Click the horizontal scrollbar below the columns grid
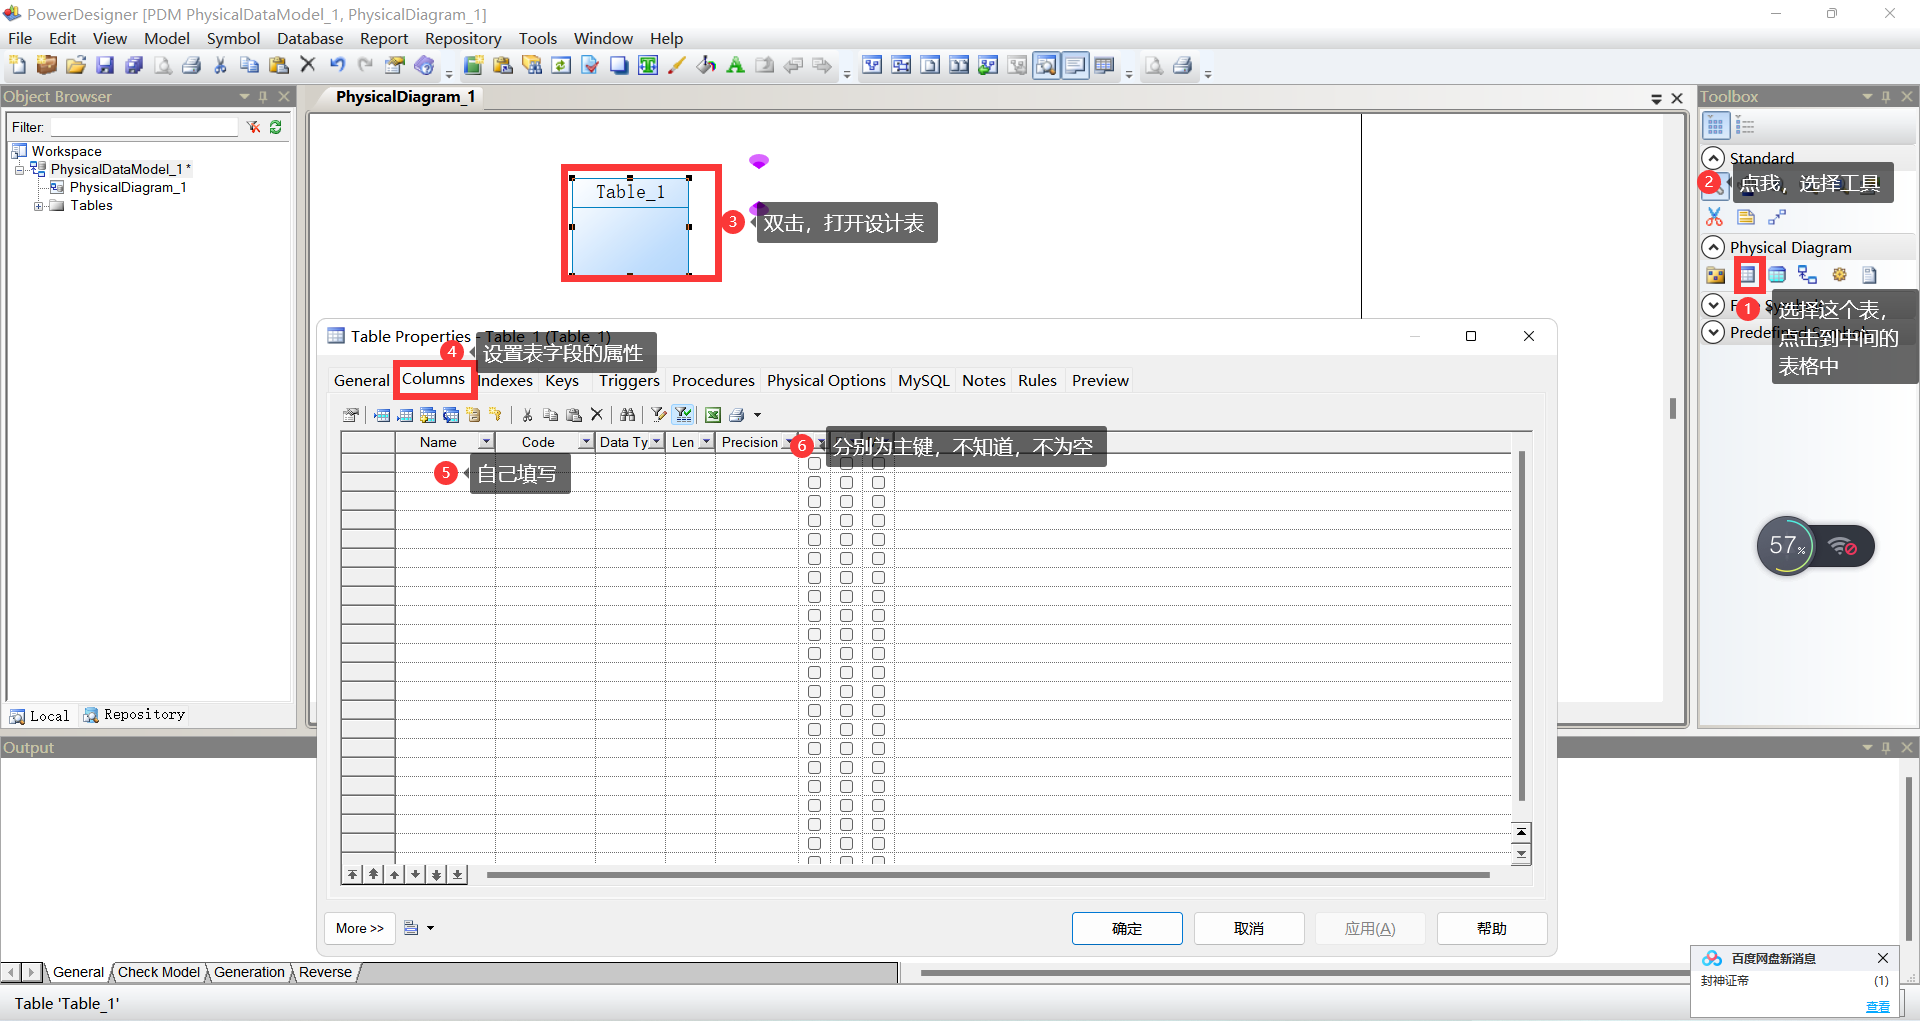Image resolution: width=1920 pixels, height=1021 pixels. (x=987, y=875)
